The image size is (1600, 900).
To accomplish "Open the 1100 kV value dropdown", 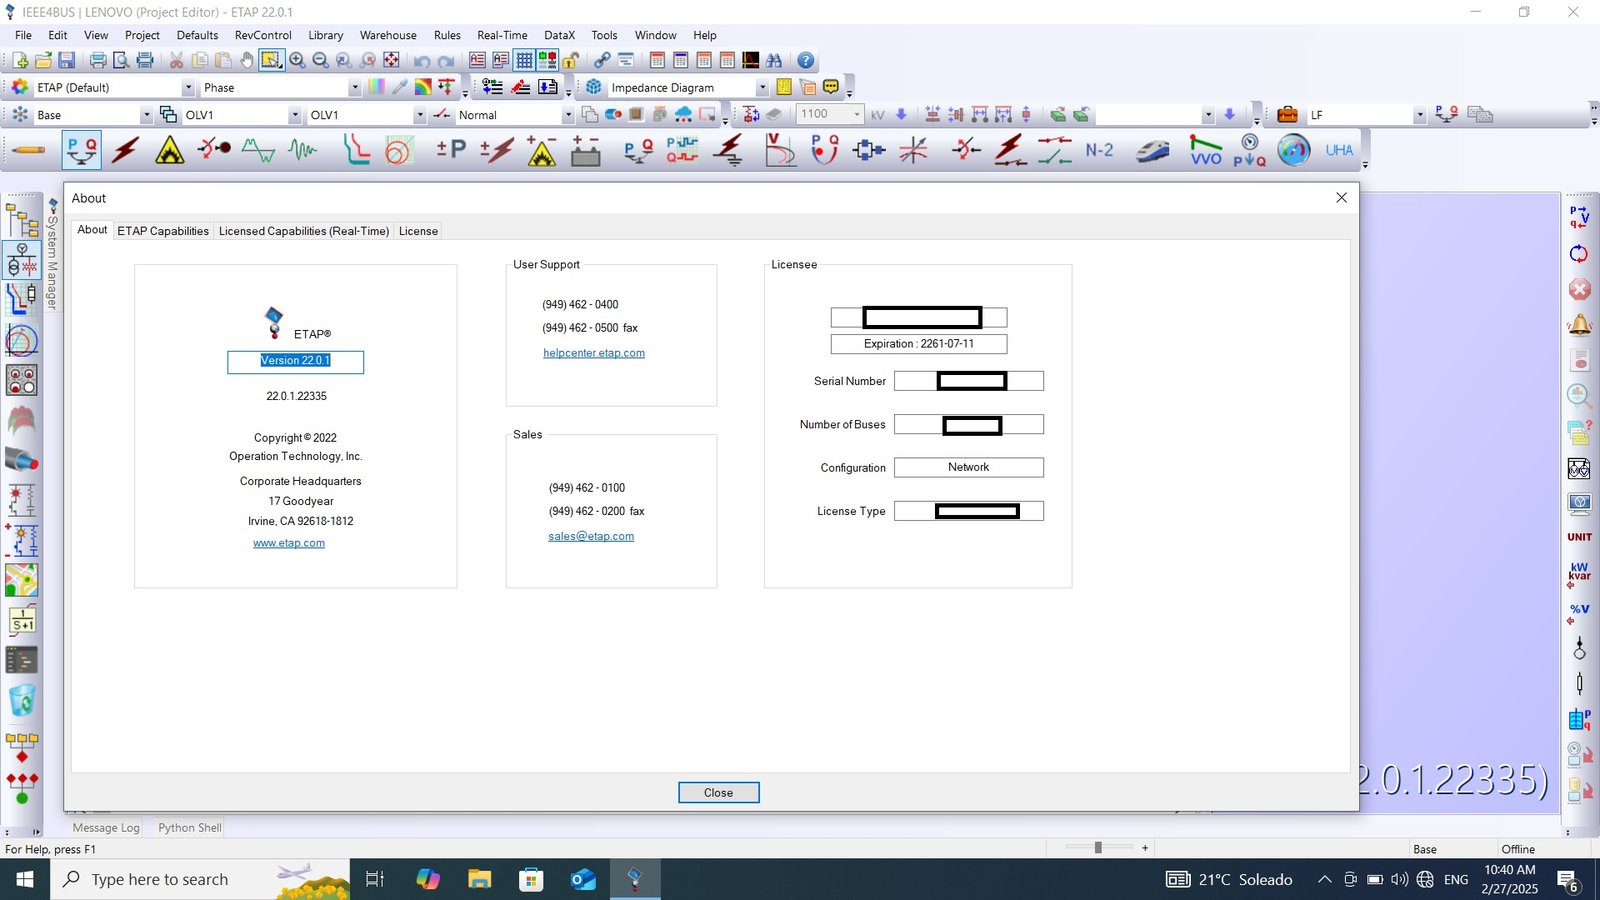I will pos(857,114).
